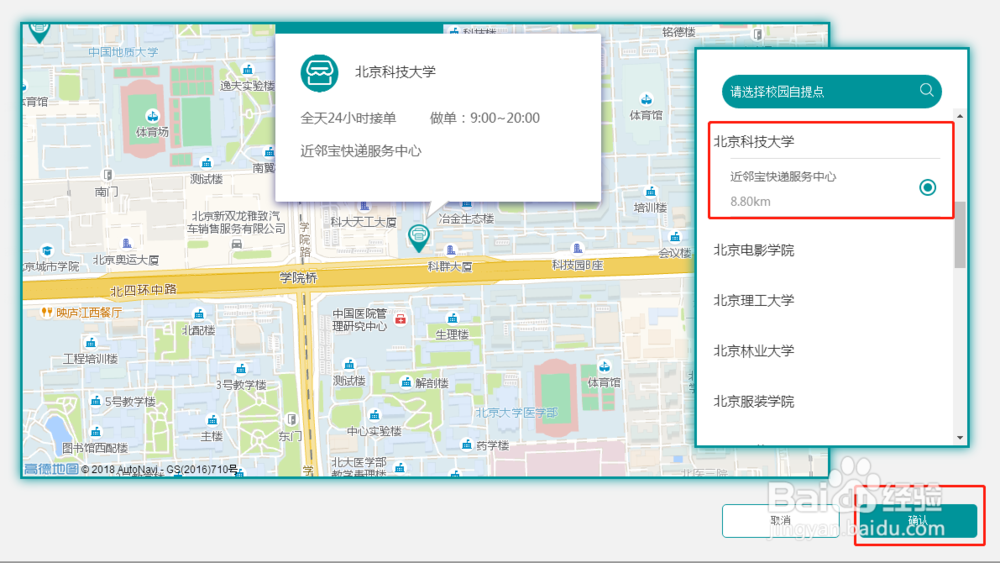Click the 中国医院管理研究中心 hospital icon
Screen dimensions: 1000x563
coord(401,319)
